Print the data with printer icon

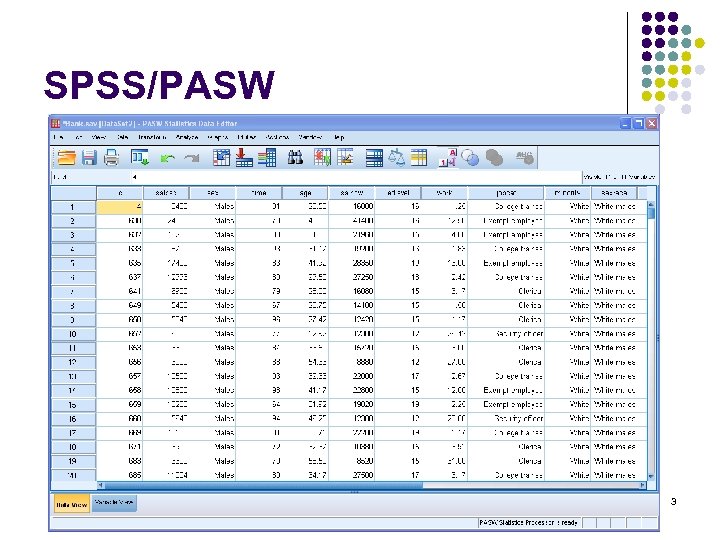(111, 158)
